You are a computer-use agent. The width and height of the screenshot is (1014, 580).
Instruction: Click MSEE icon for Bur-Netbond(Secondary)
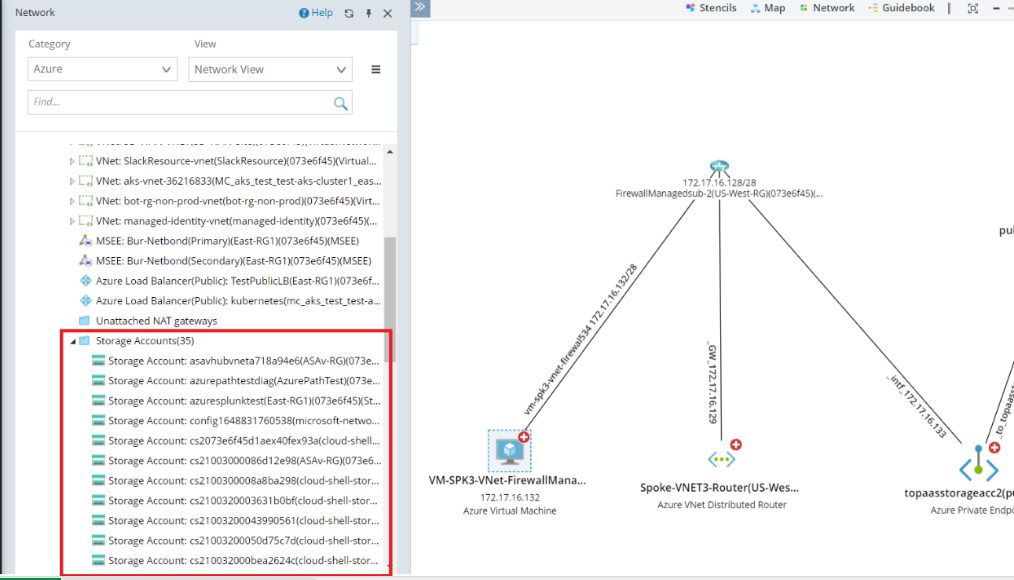pos(85,261)
